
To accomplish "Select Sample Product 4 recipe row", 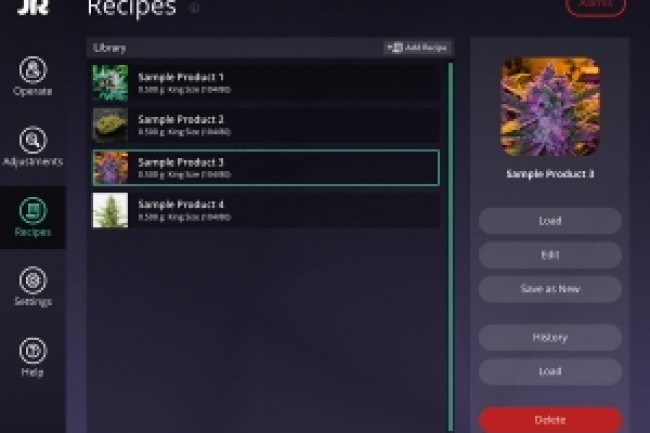I will (266, 210).
